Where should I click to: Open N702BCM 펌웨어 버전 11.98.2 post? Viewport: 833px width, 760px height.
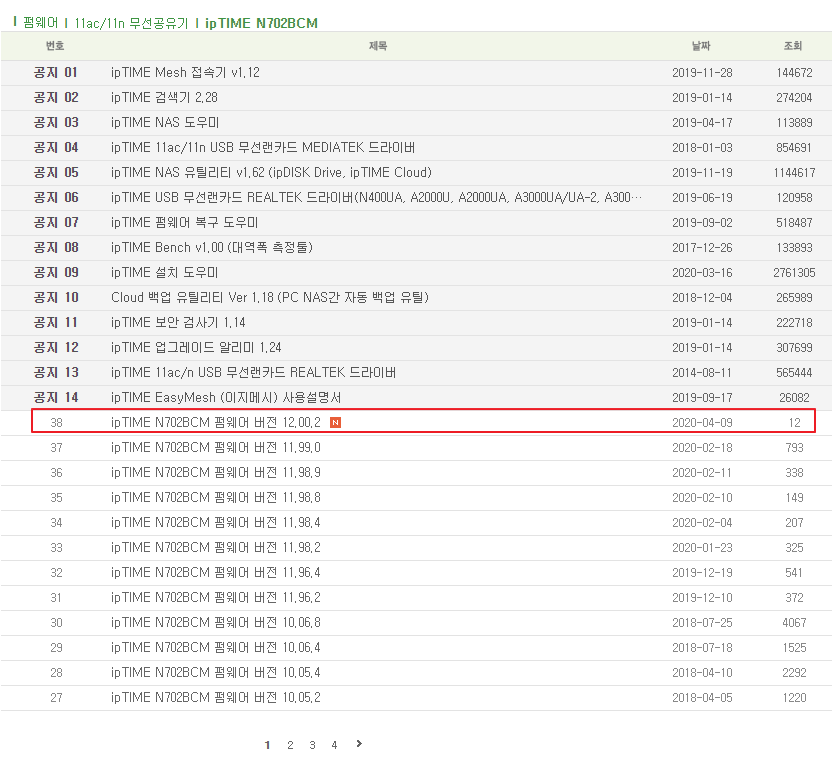[x=216, y=548]
